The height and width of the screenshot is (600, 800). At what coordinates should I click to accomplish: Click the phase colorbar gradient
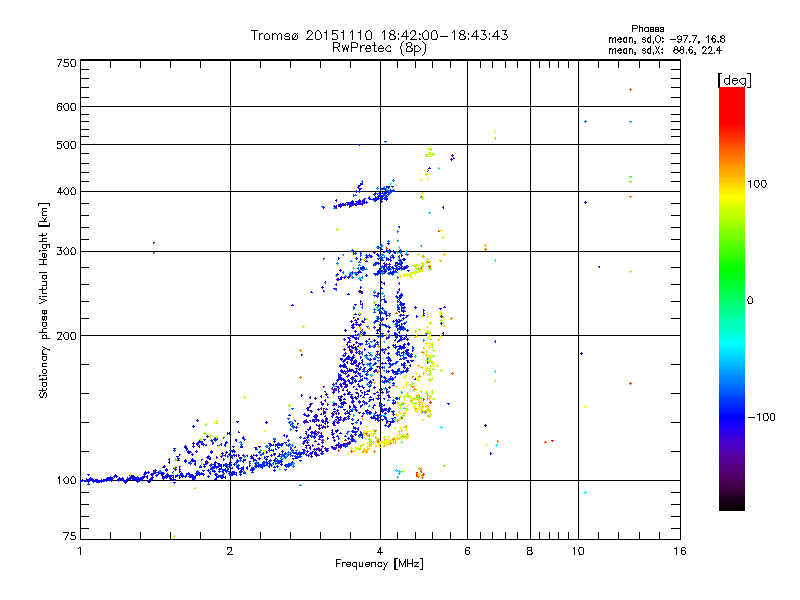[x=732, y=298]
